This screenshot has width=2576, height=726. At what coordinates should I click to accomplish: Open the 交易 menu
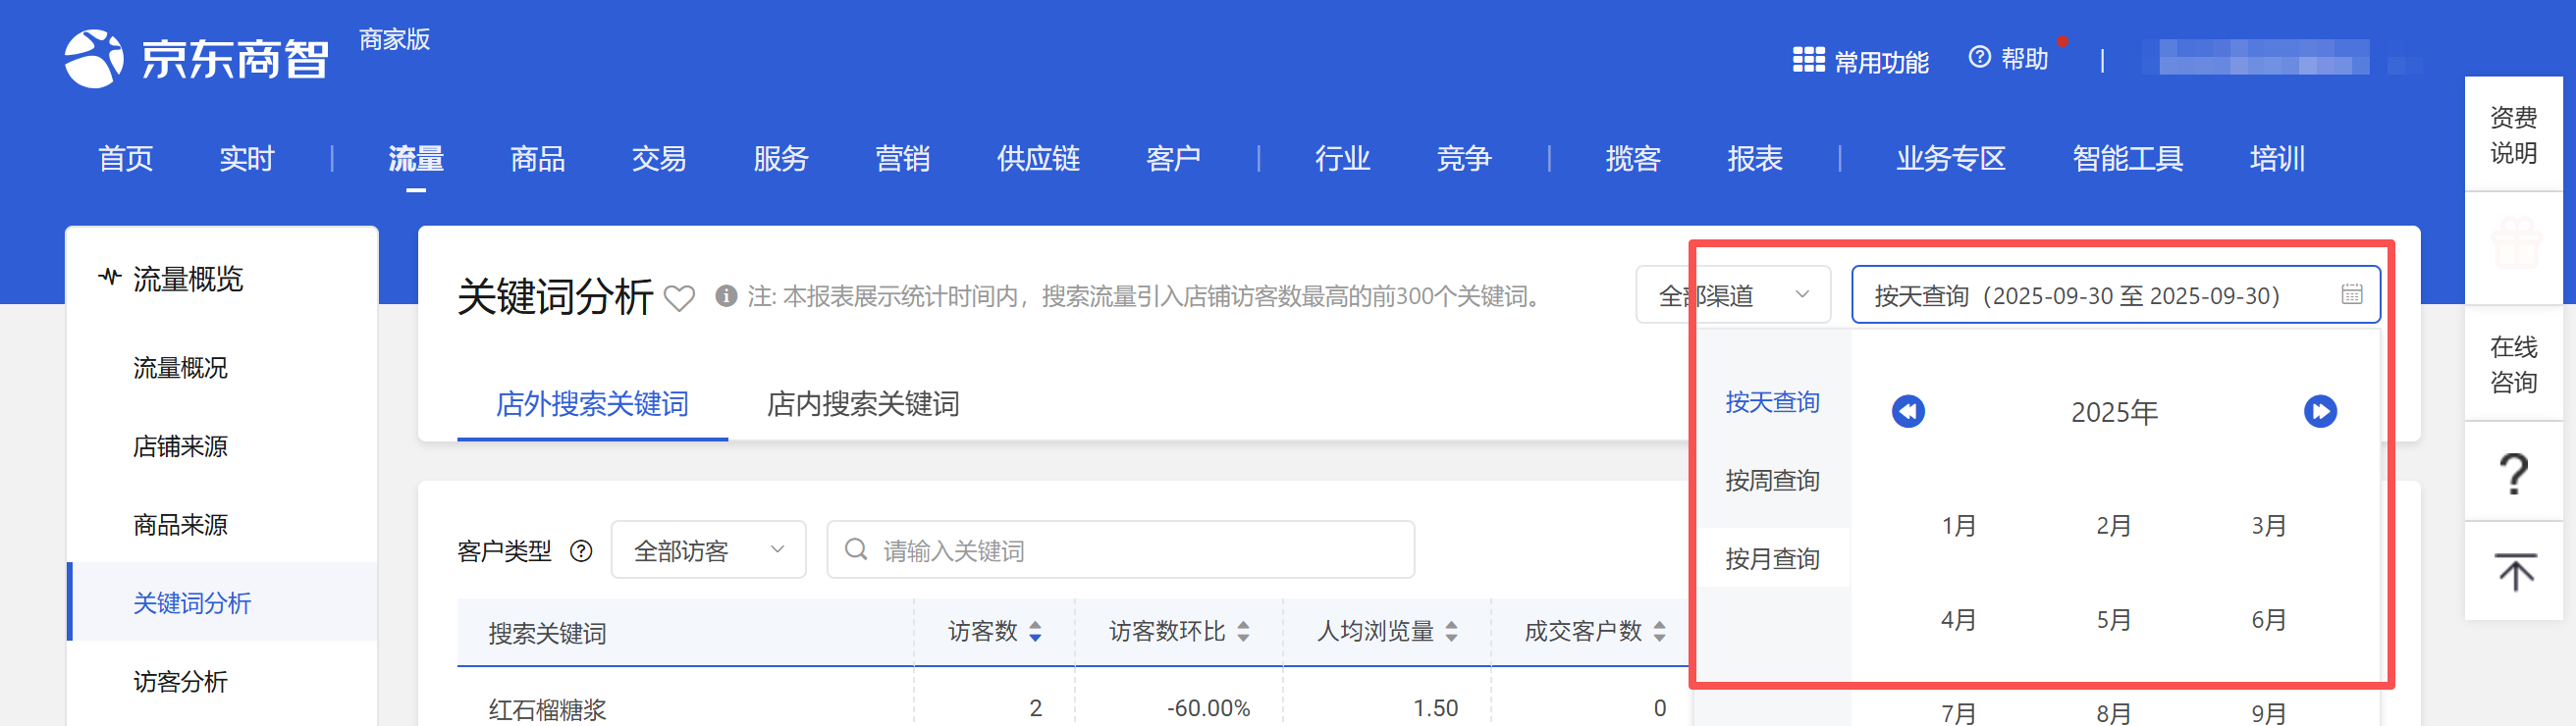659,159
